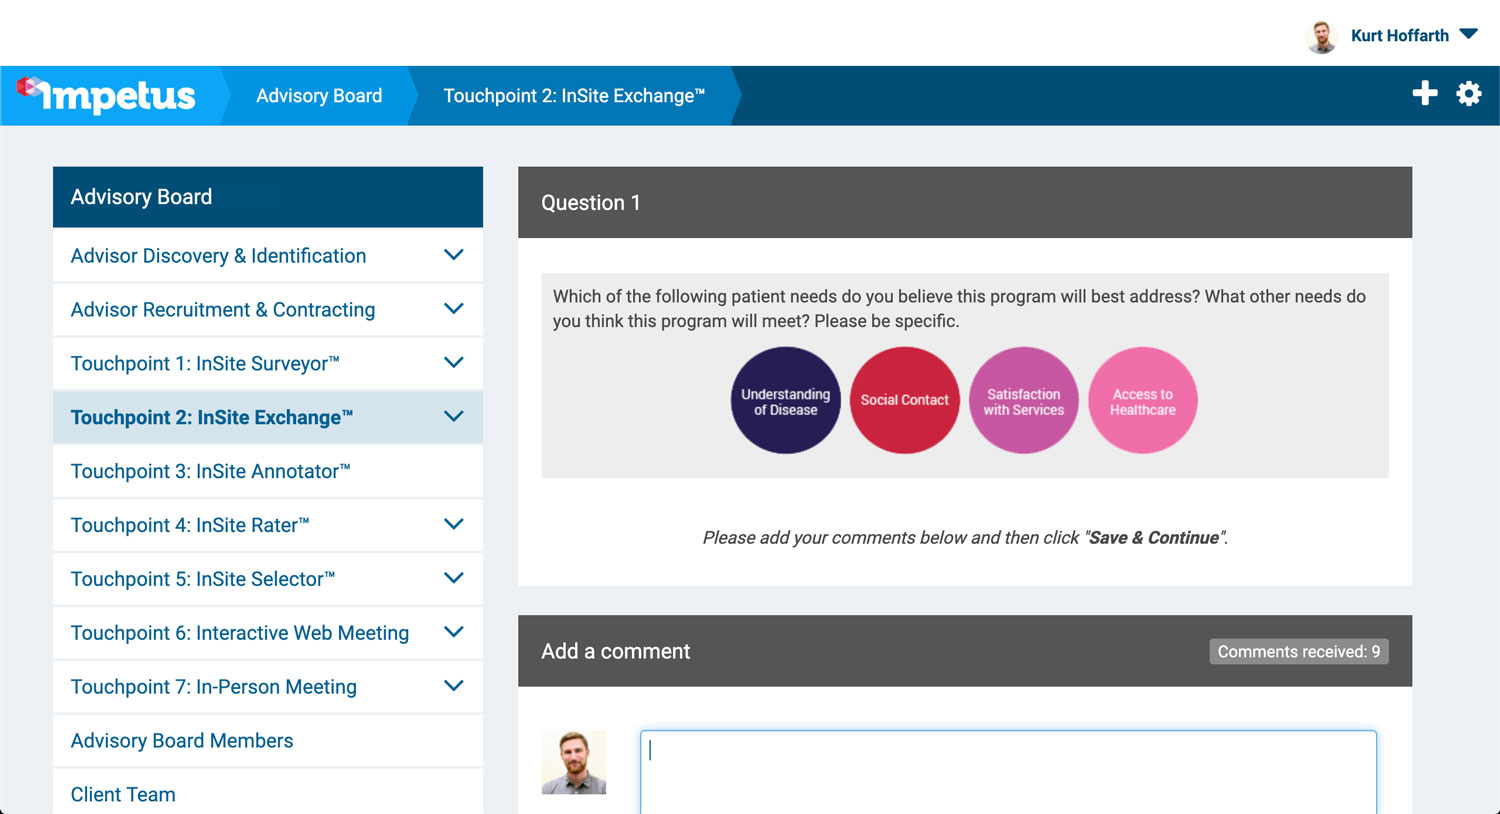Click the Comments received: 9 badge
This screenshot has width=1500, height=814.
[1299, 652]
